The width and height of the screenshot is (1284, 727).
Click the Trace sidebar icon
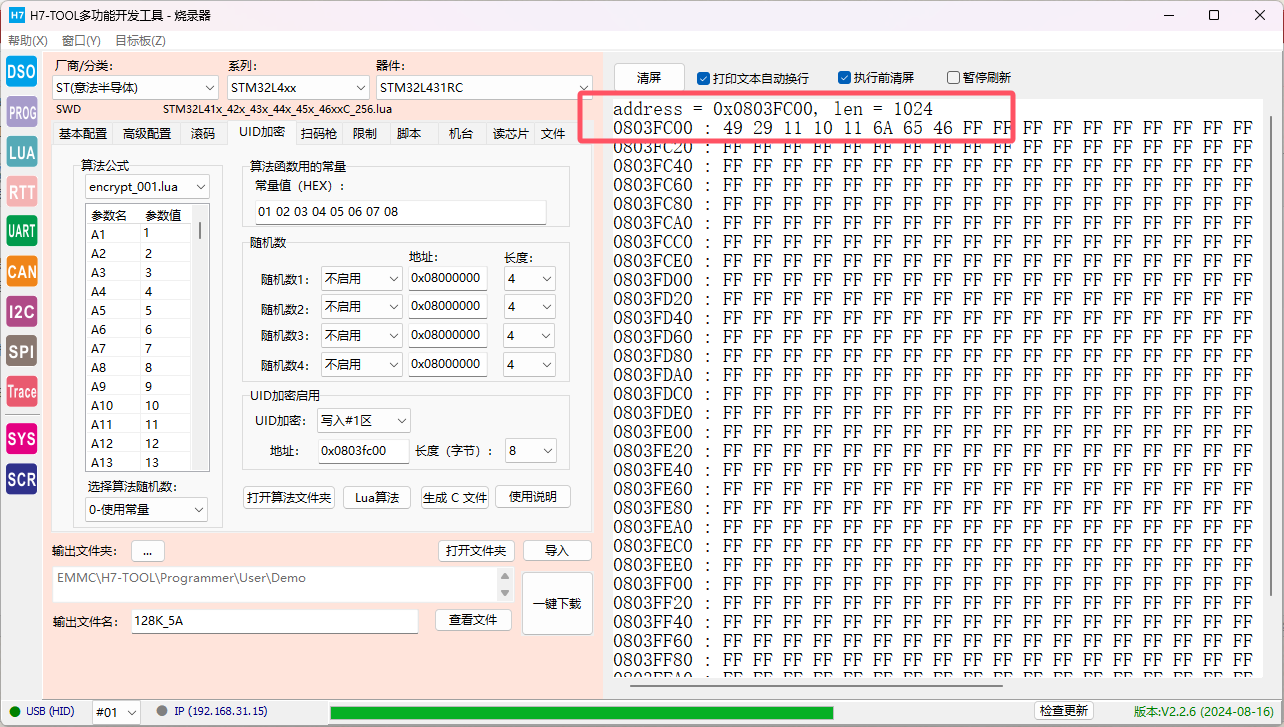(x=22, y=391)
